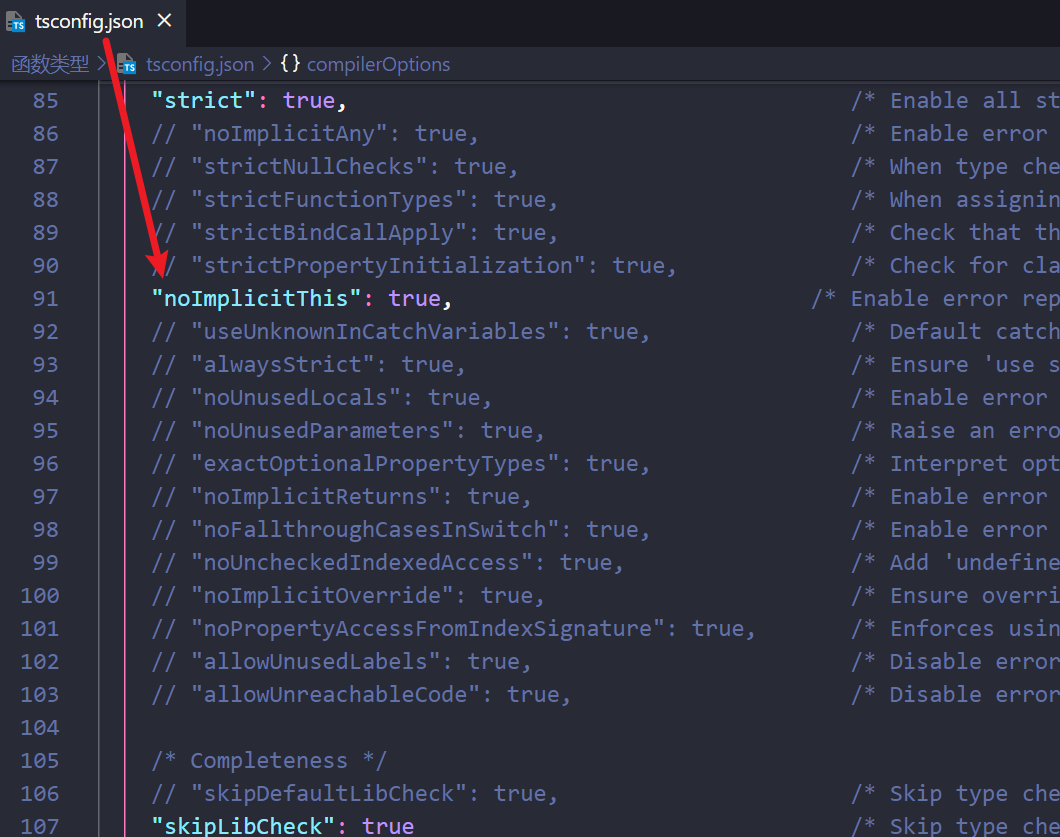Click the "strictBindCallApply" commented line
The width and height of the screenshot is (1060, 837).
[354, 233]
